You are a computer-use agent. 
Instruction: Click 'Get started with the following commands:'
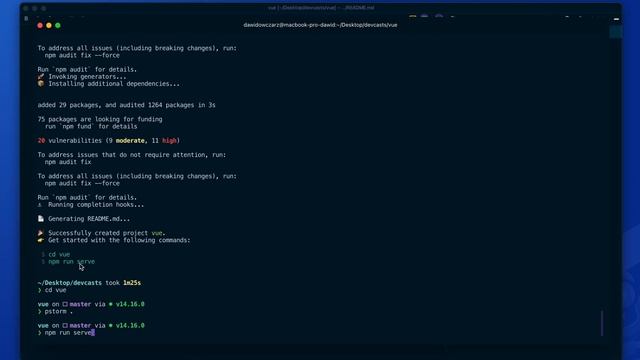tap(119, 240)
